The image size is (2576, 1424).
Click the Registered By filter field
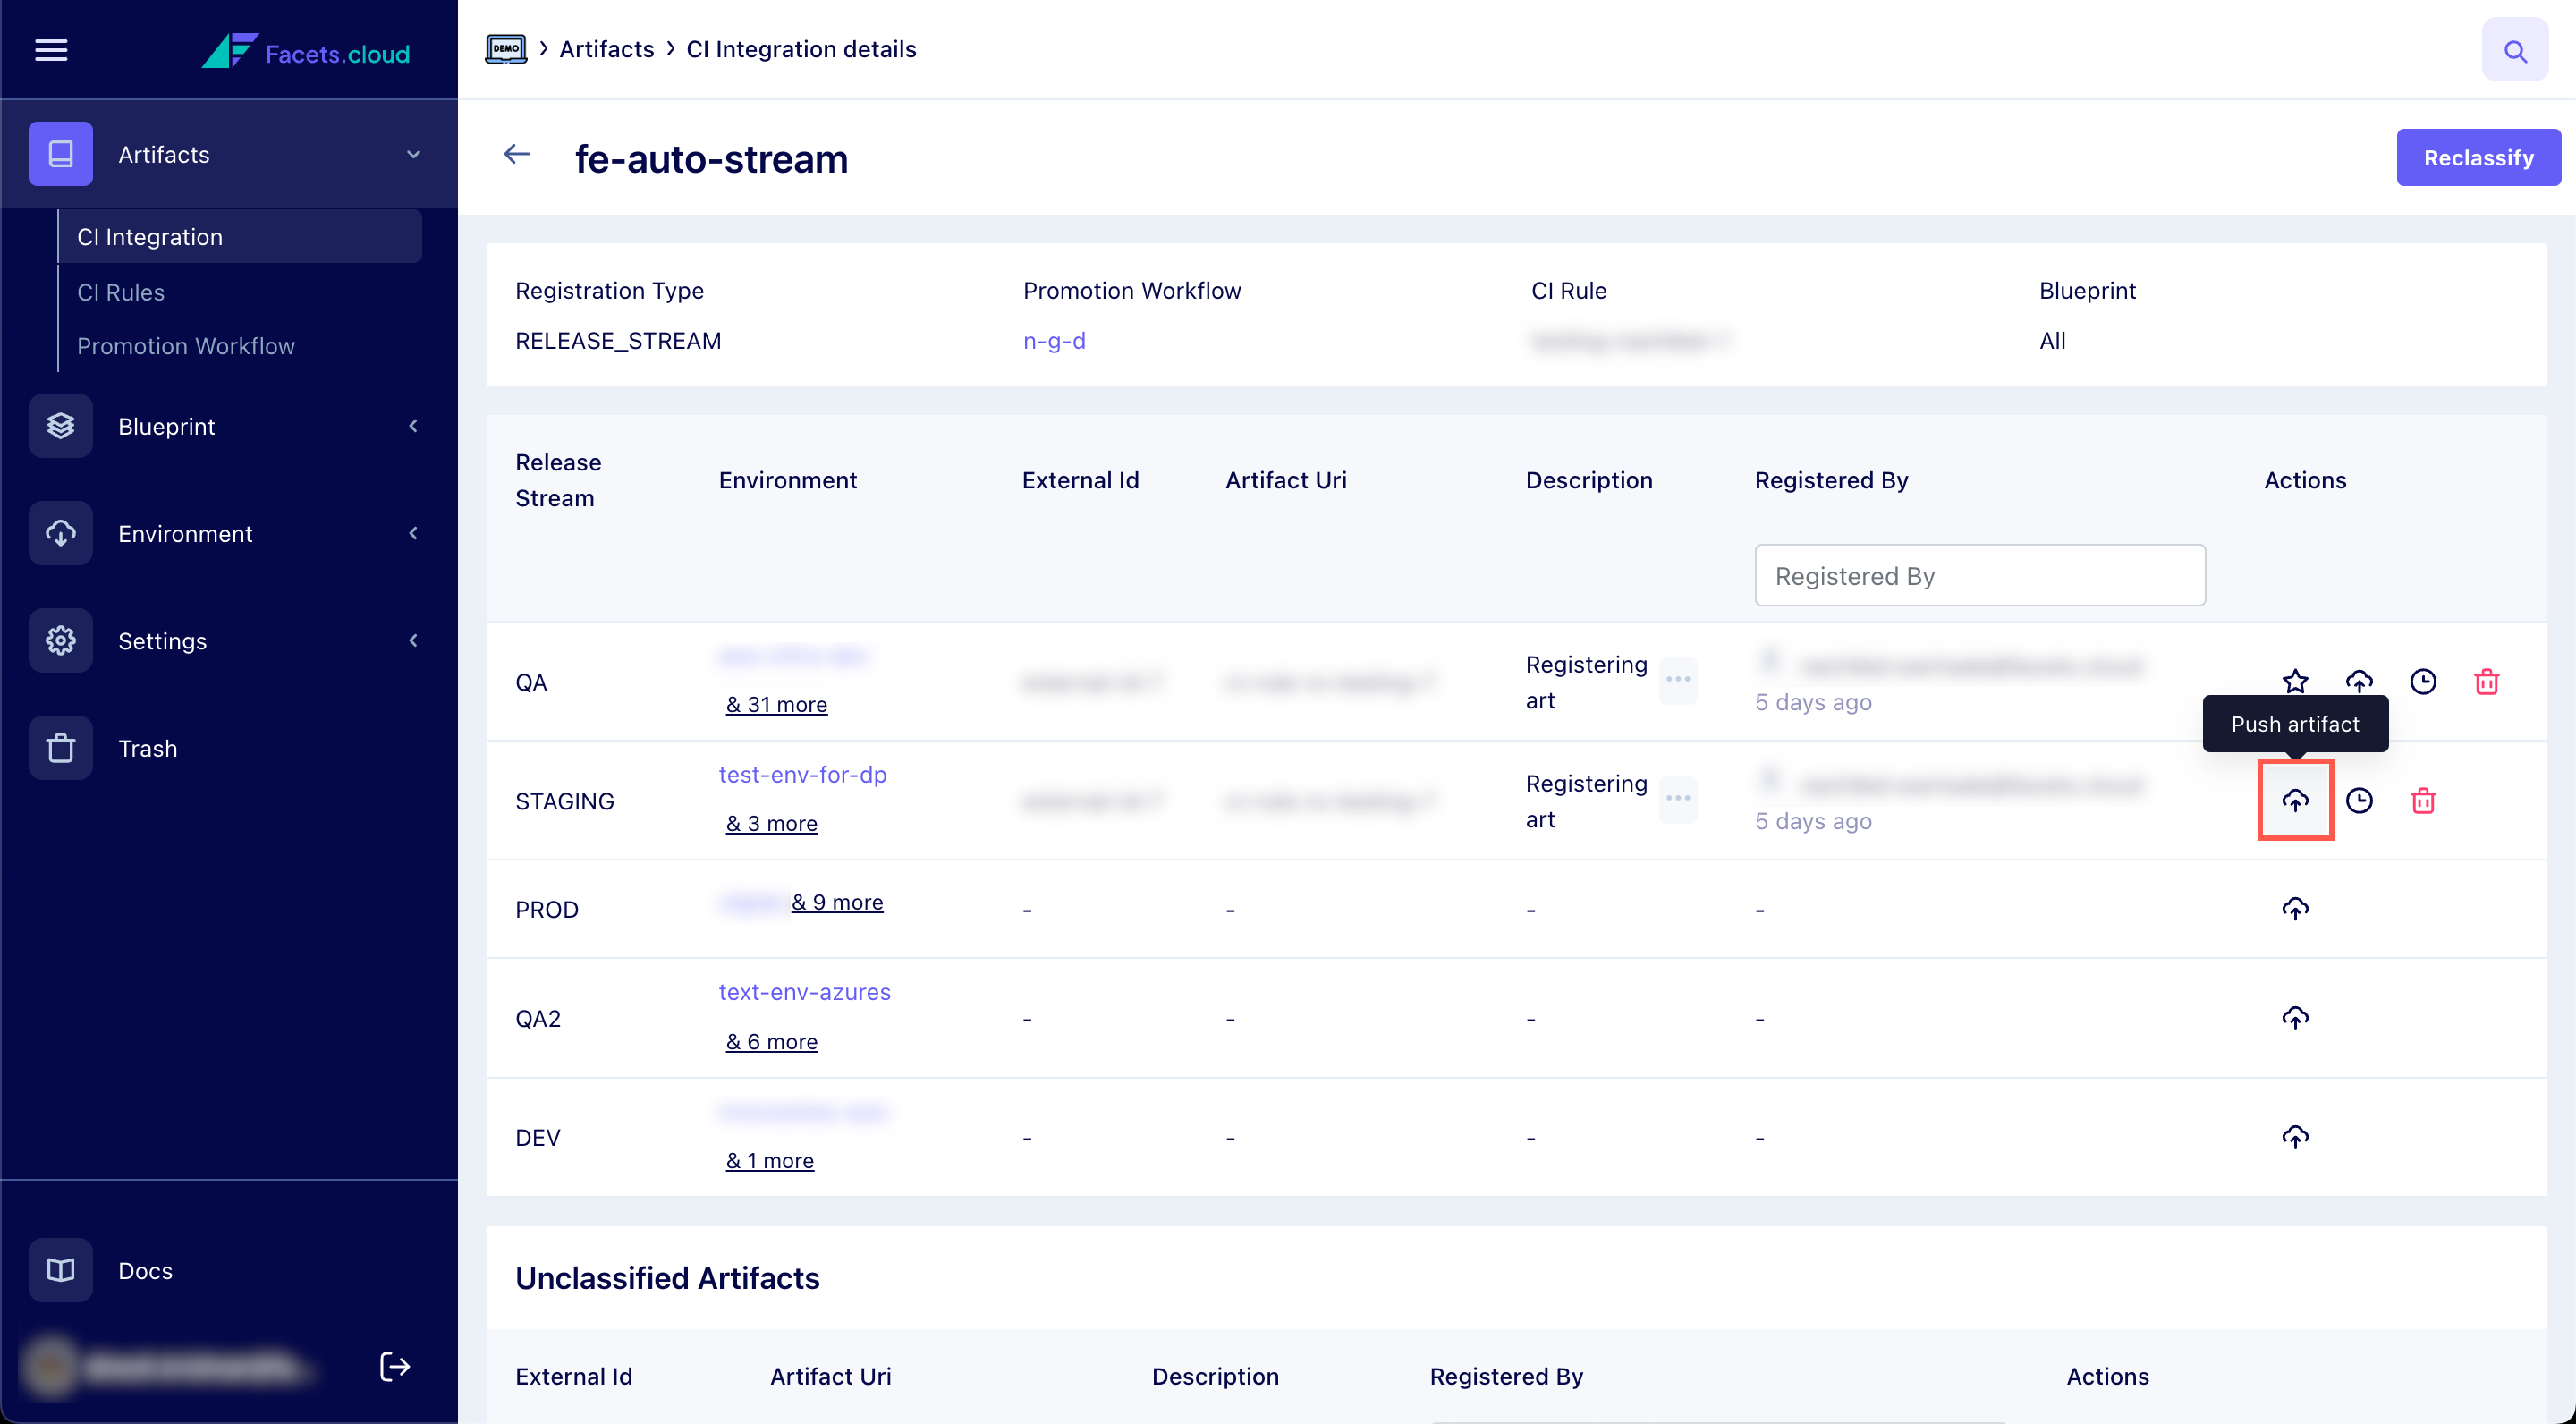tap(1979, 575)
